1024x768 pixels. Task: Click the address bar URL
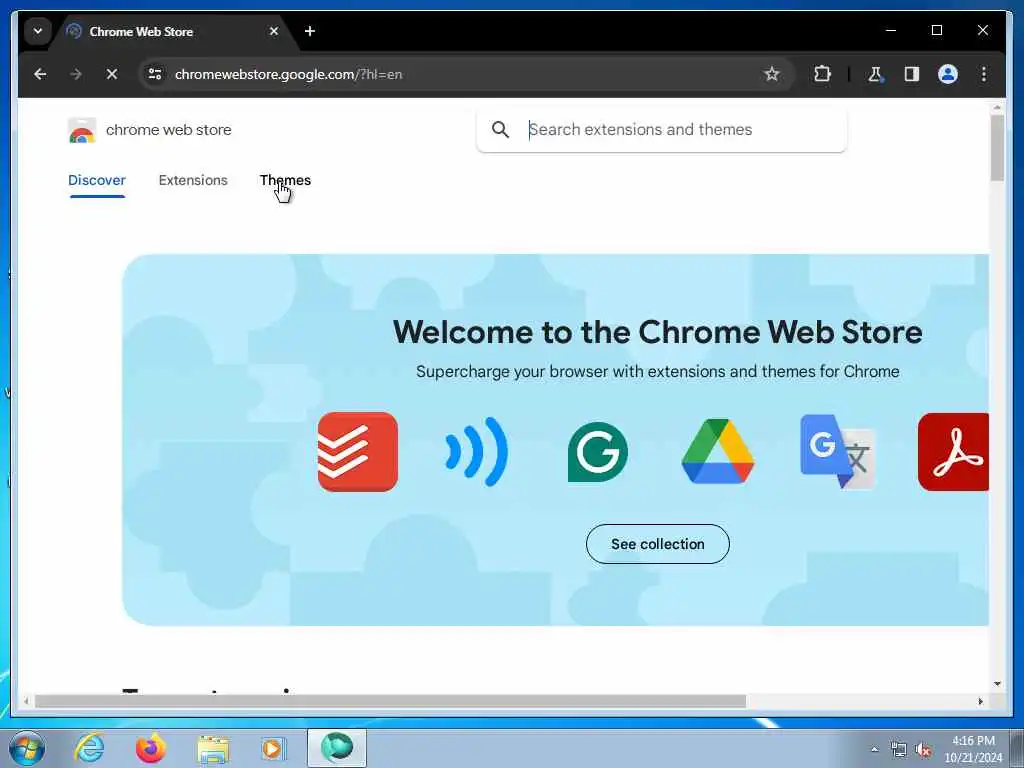[x=288, y=74]
